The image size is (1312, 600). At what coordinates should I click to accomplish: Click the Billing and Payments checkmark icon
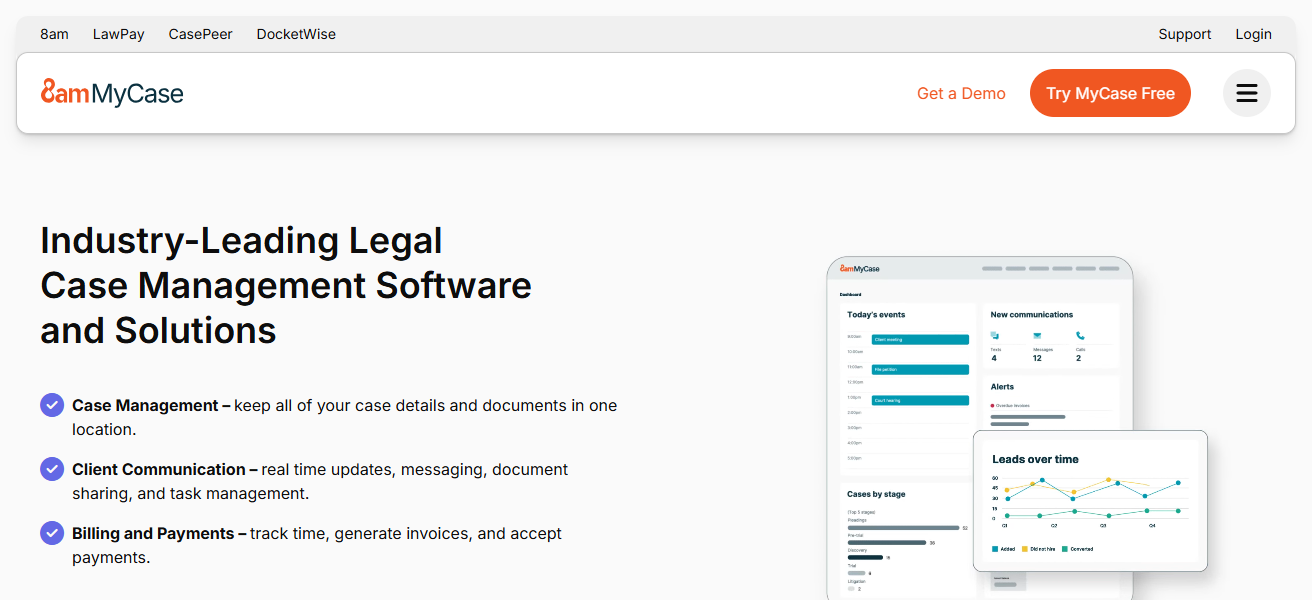(x=52, y=533)
